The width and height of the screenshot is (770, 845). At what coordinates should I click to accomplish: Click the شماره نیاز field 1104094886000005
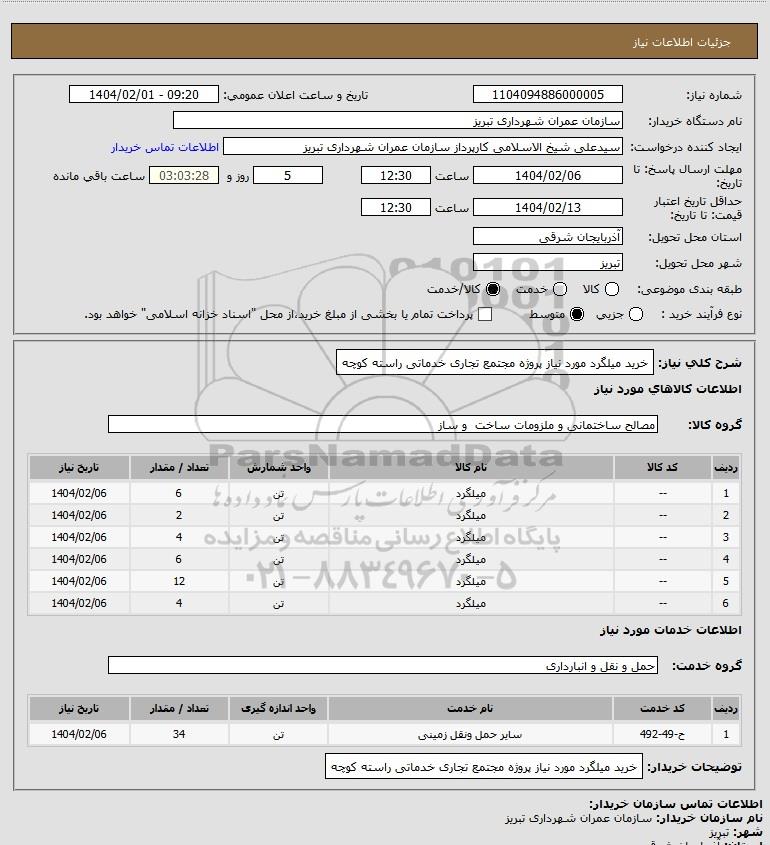pos(547,94)
